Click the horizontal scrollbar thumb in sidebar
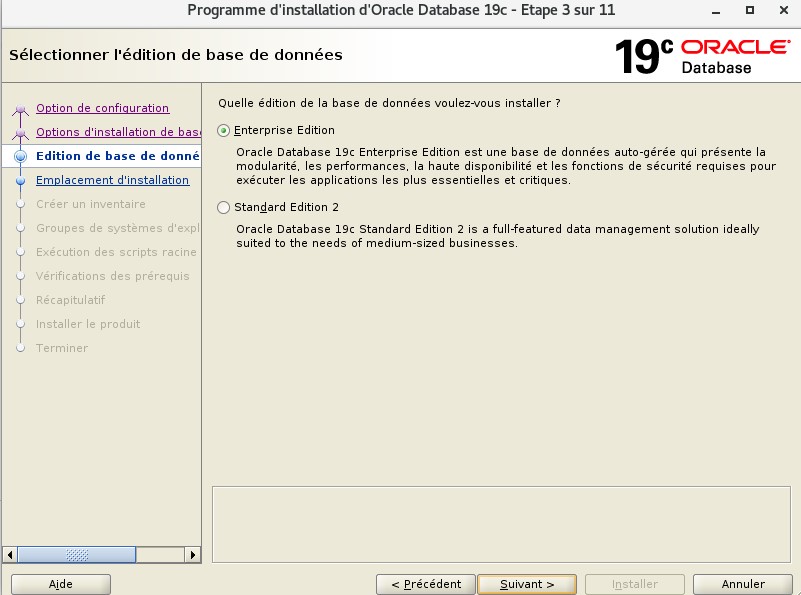 [x=77, y=555]
